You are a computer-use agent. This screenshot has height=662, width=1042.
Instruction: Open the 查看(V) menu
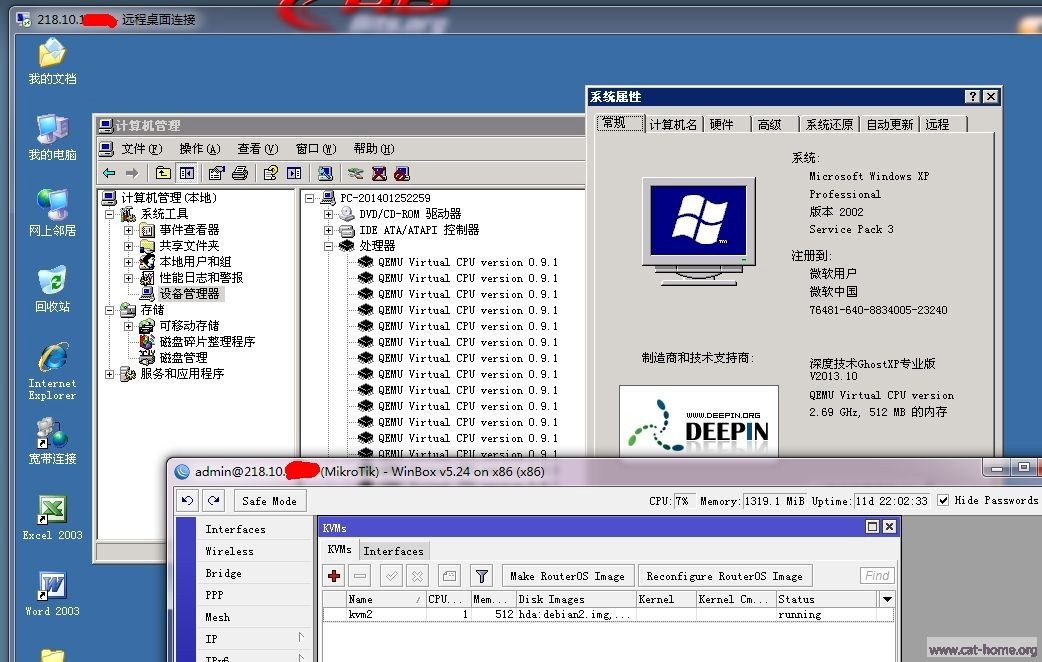point(256,149)
